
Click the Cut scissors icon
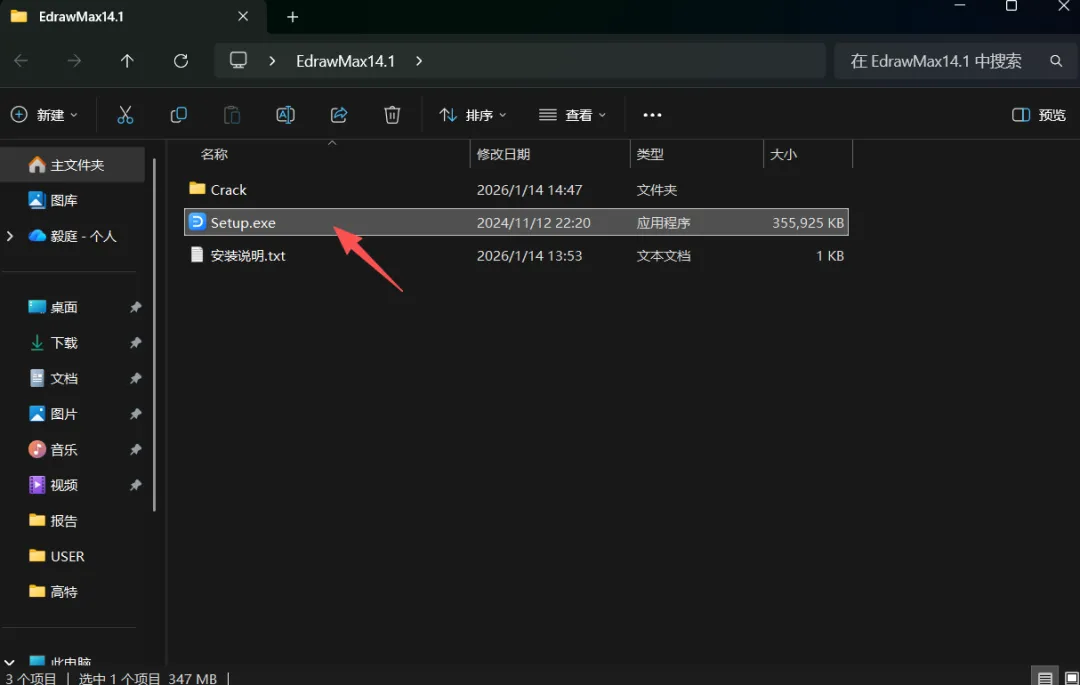pyautogui.click(x=125, y=115)
